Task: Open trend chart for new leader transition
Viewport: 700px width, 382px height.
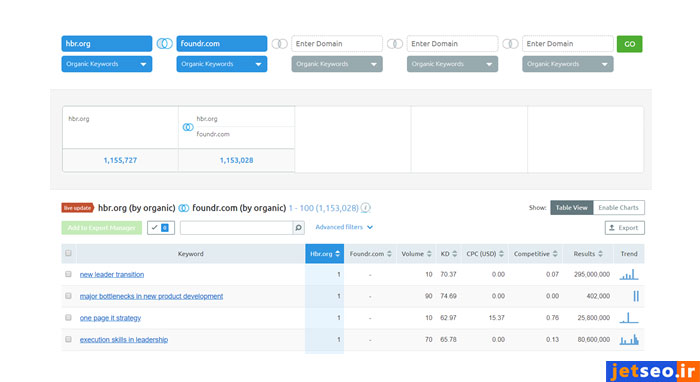Action: [x=629, y=274]
